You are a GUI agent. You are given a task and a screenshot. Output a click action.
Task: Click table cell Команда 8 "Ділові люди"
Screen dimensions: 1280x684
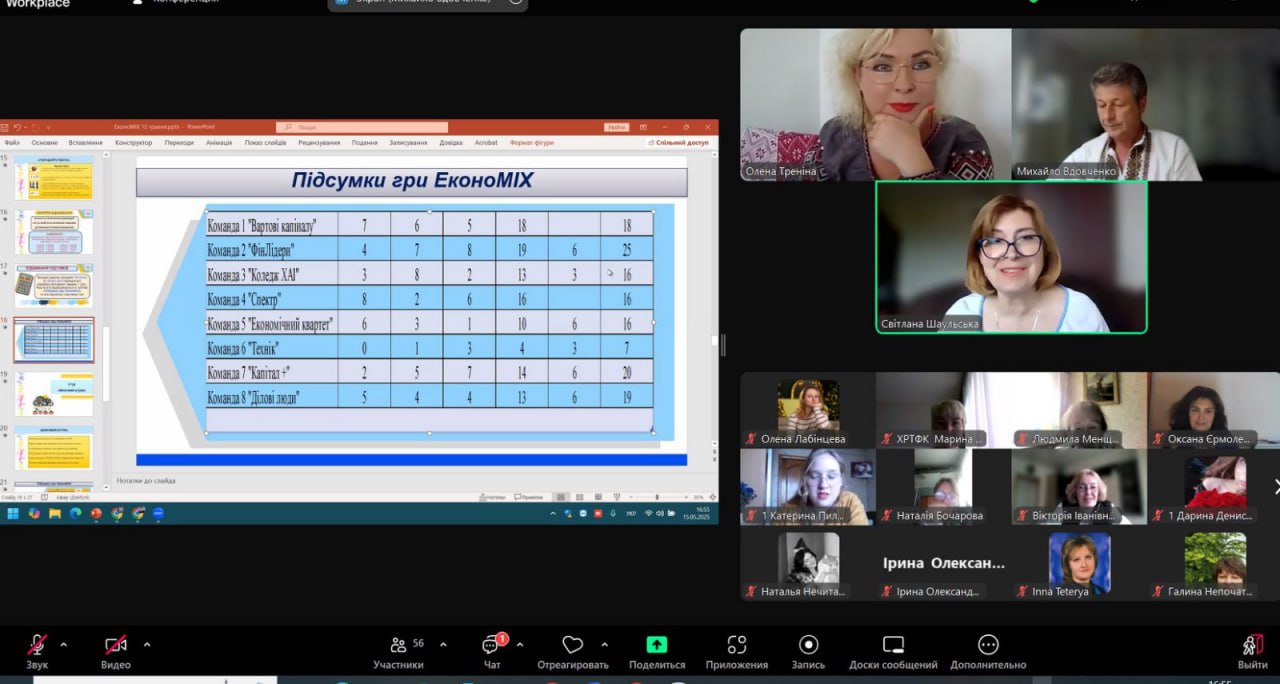click(x=272, y=397)
